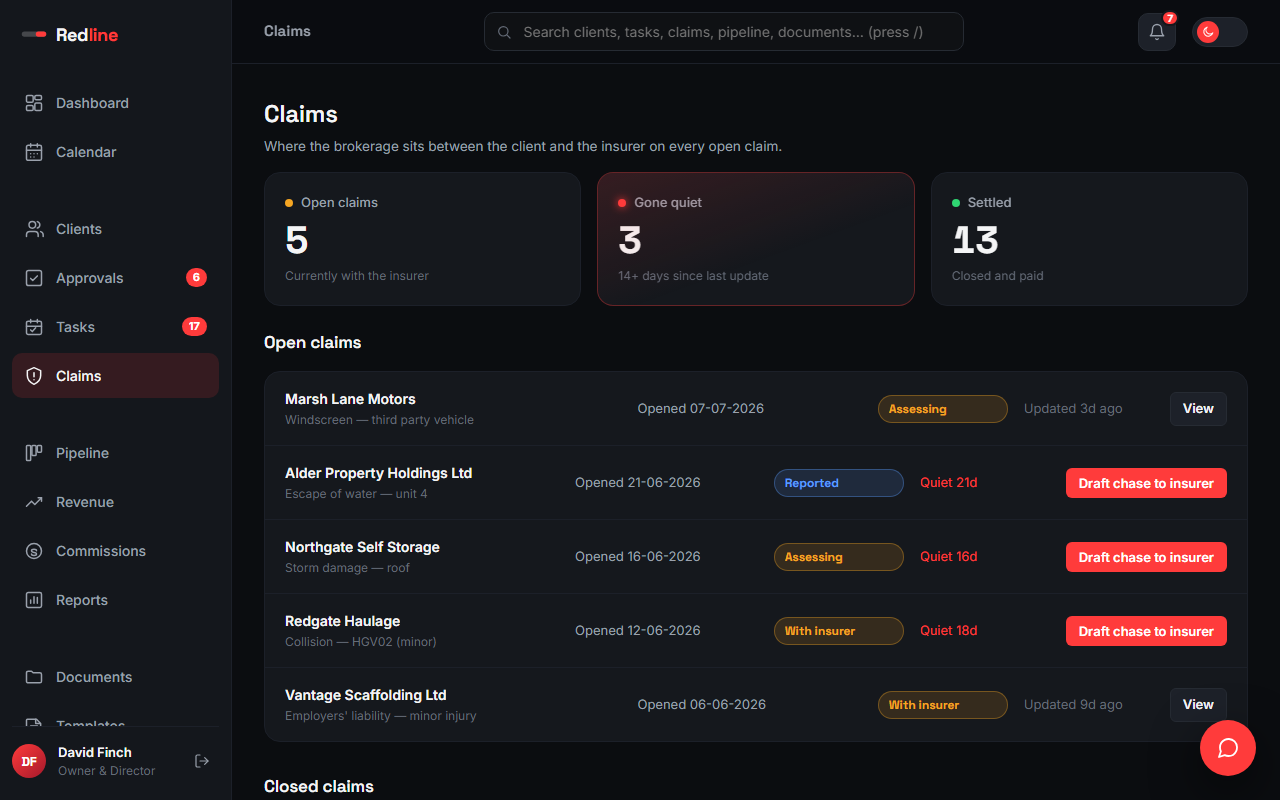Viewport: 1280px width, 800px height.
Task: Open the Dashboard icon in sidebar
Action: pos(34,103)
